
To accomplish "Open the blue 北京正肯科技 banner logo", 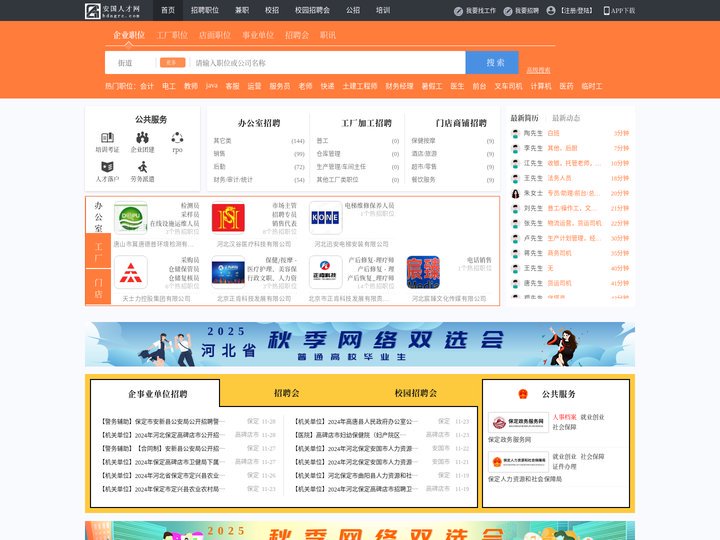I will [x=228, y=272].
